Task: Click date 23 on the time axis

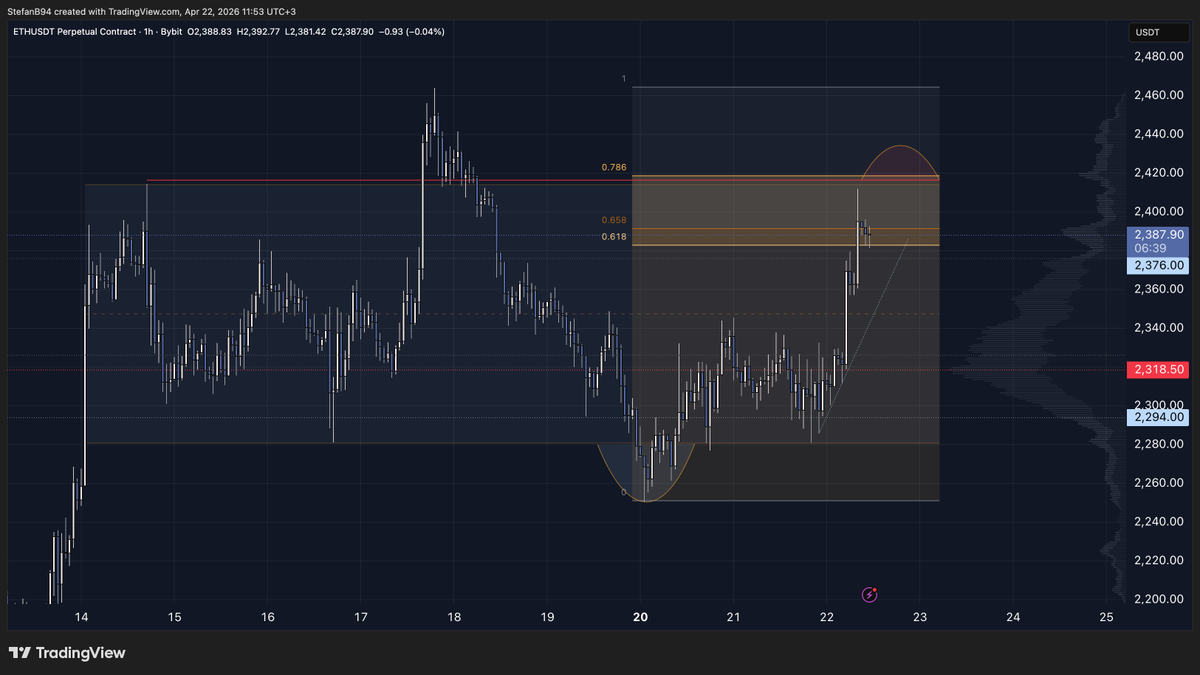Action: click(920, 618)
